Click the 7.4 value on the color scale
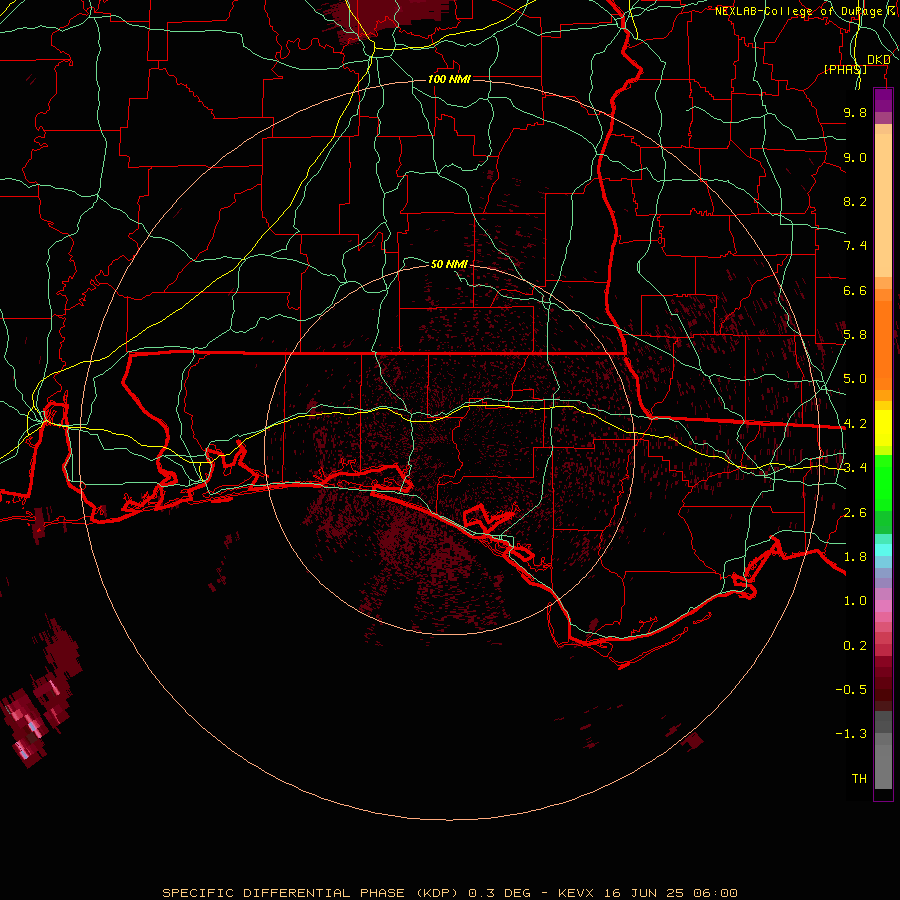This screenshot has width=900, height=900. (x=855, y=246)
